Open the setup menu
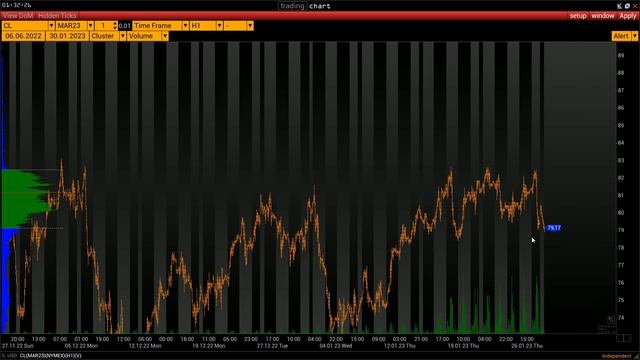 point(578,16)
